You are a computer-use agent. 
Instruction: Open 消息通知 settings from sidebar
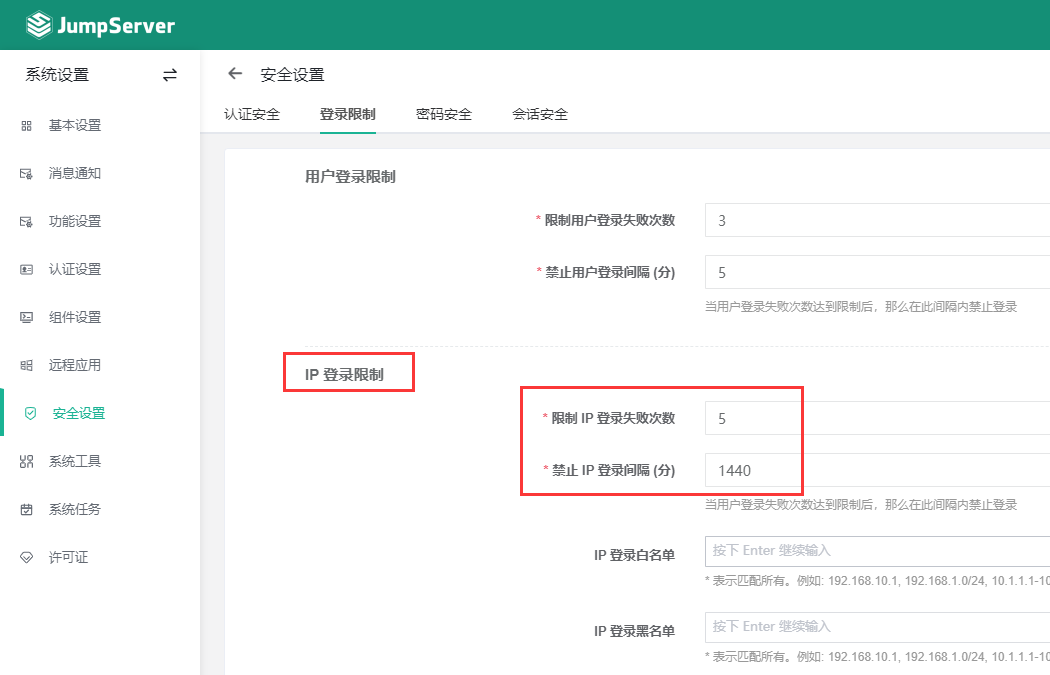(x=70, y=173)
